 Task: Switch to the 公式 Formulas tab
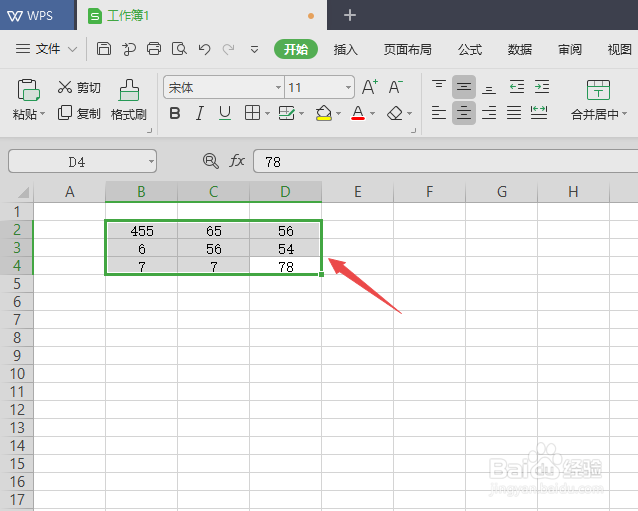point(470,50)
